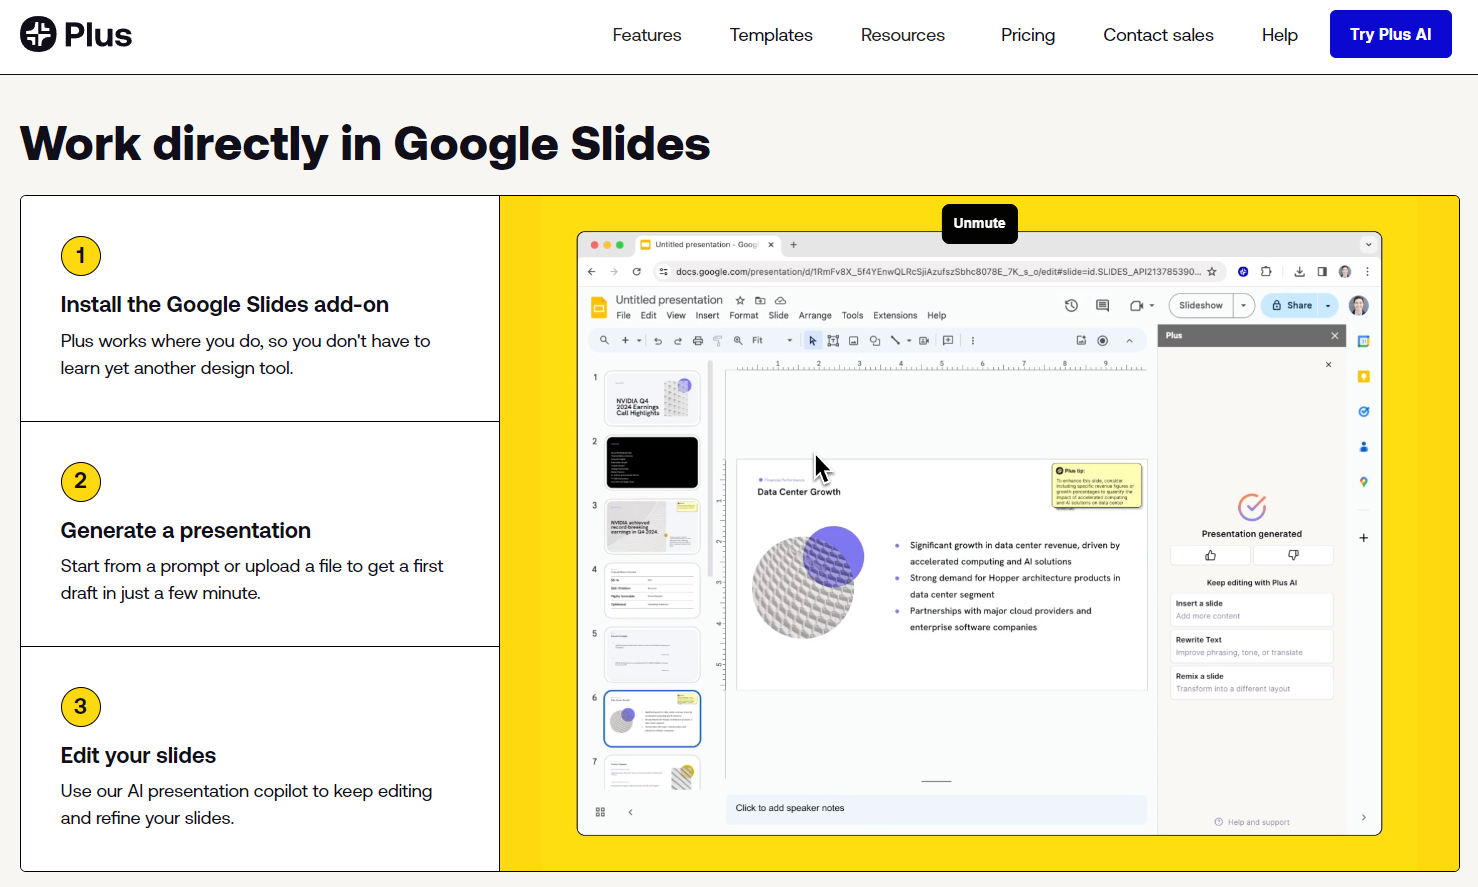This screenshot has height=887, width=1478.
Task: Select the cursor select tool
Action: click(813, 341)
